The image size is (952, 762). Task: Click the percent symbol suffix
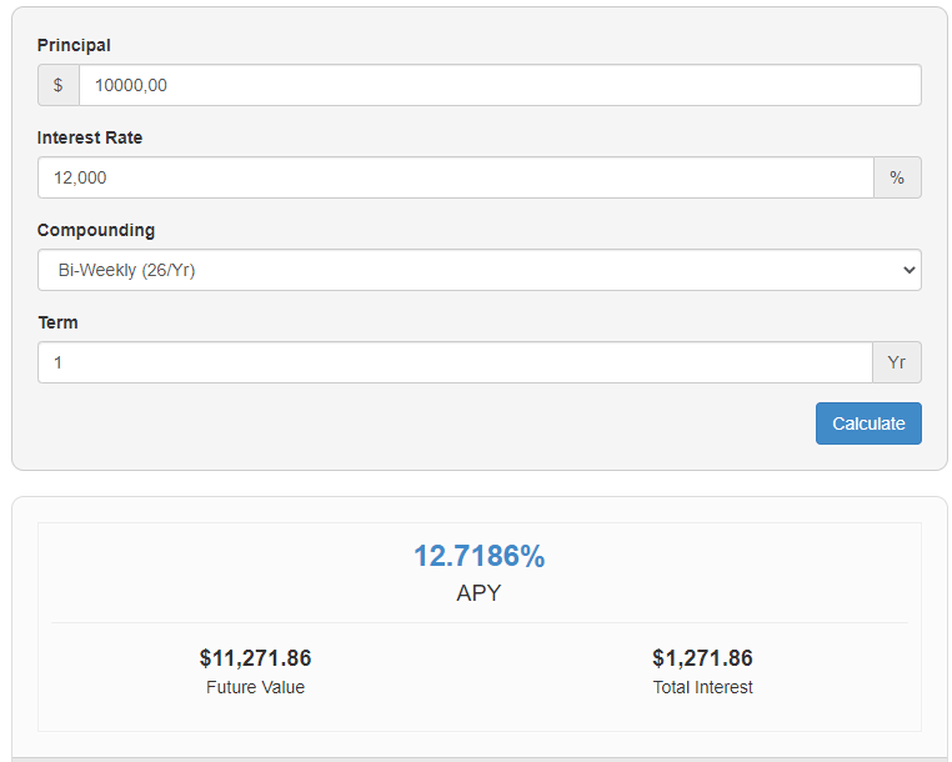click(897, 178)
